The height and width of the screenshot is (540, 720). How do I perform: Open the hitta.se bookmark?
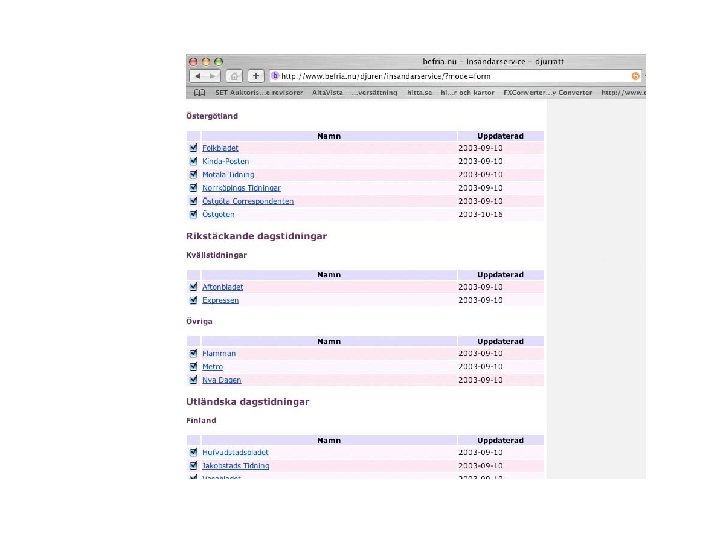(420, 93)
